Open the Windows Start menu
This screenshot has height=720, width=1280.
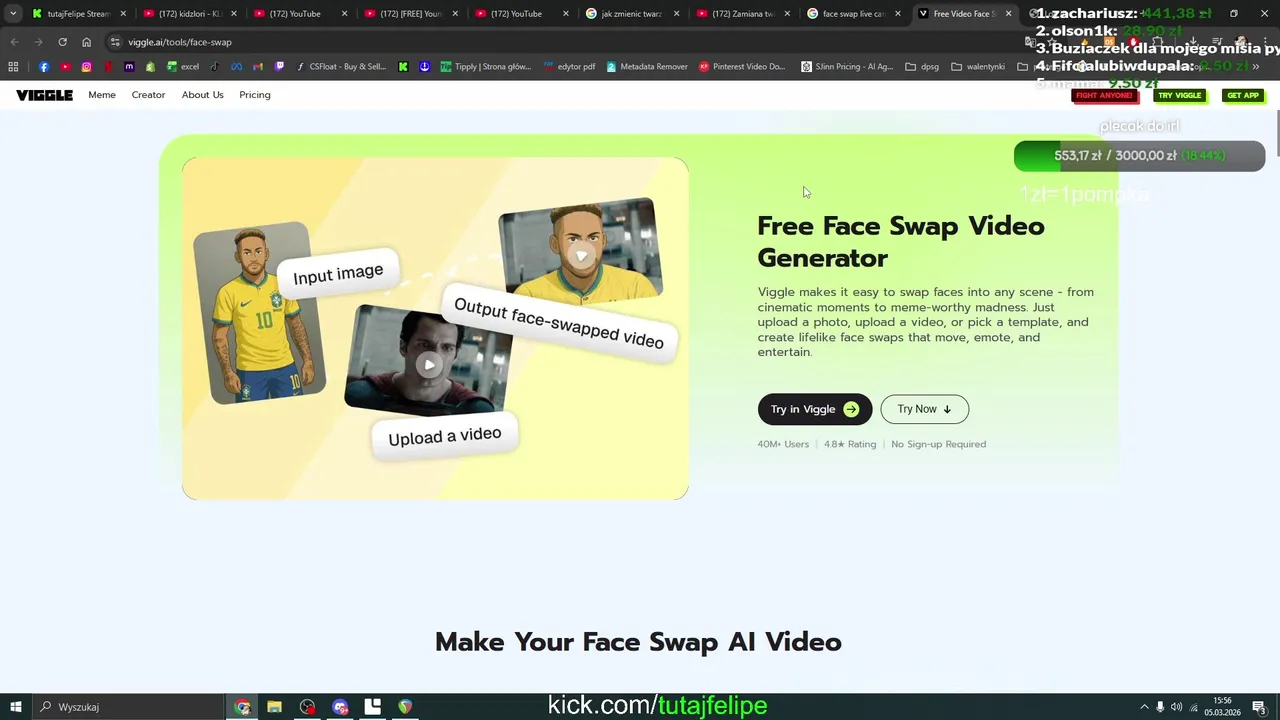(16, 707)
